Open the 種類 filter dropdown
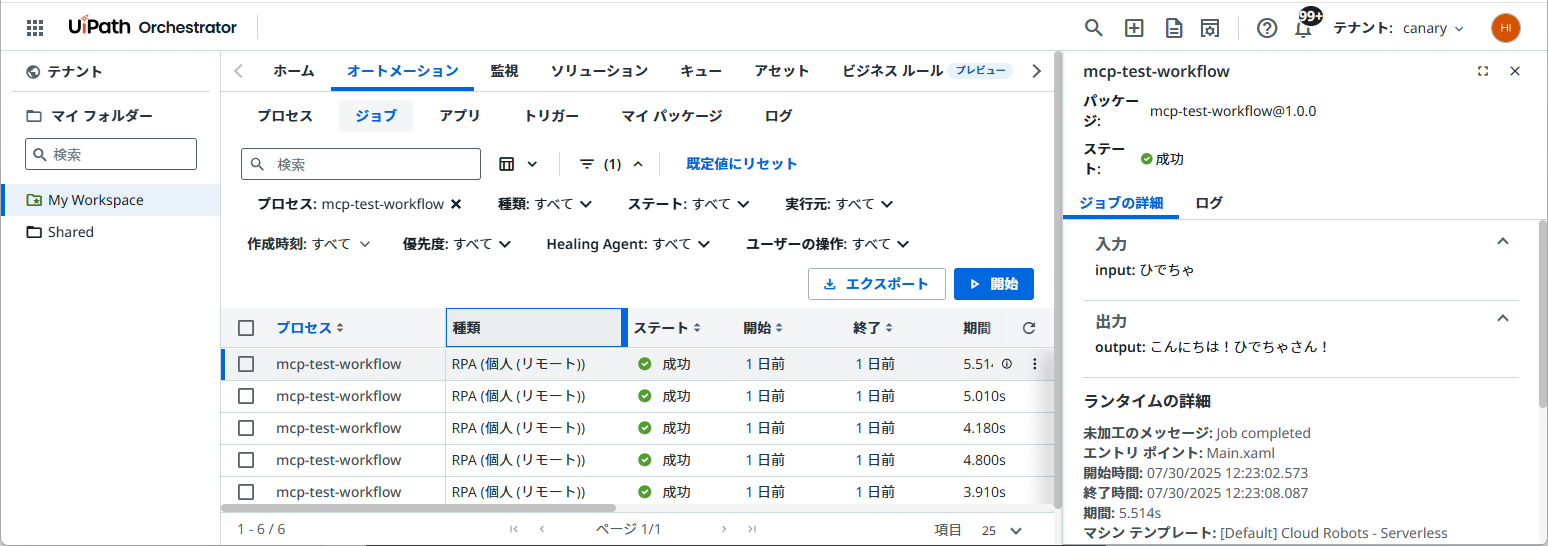Screen dimensions: 1548x546 click(x=545, y=204)
